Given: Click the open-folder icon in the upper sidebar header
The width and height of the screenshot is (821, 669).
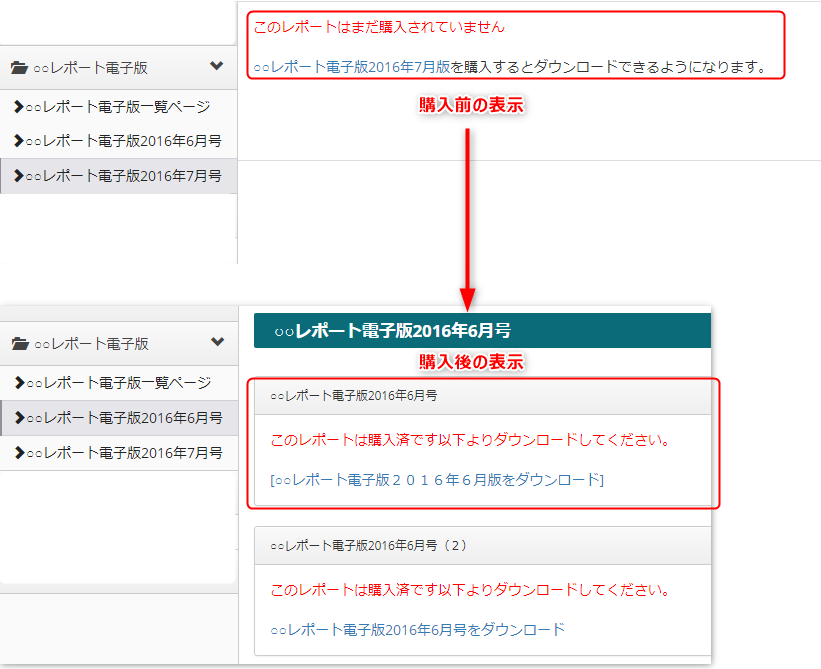Looking at the screenshot, I should [19, 68].
